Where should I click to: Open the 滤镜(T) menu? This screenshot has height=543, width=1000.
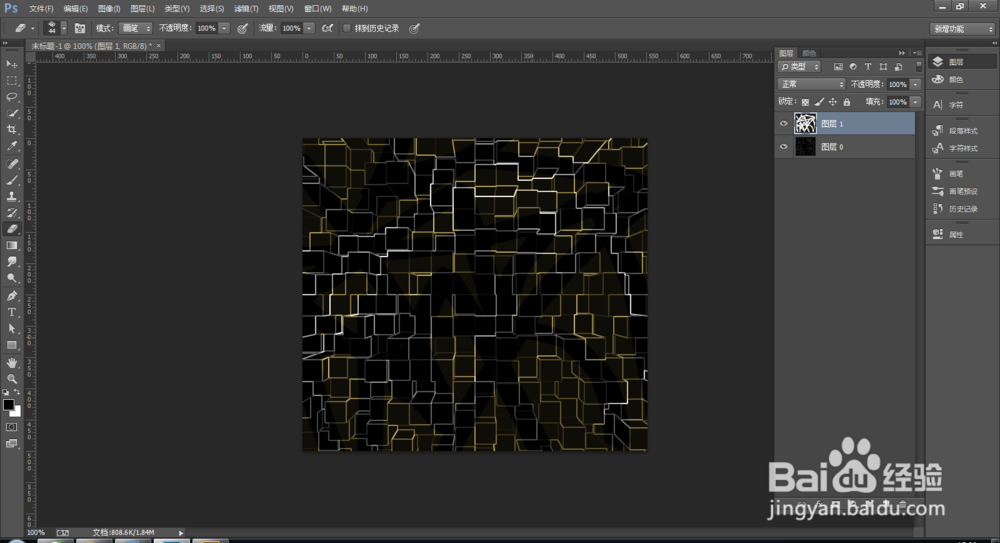pyautogui.click(x=246, y=9)
